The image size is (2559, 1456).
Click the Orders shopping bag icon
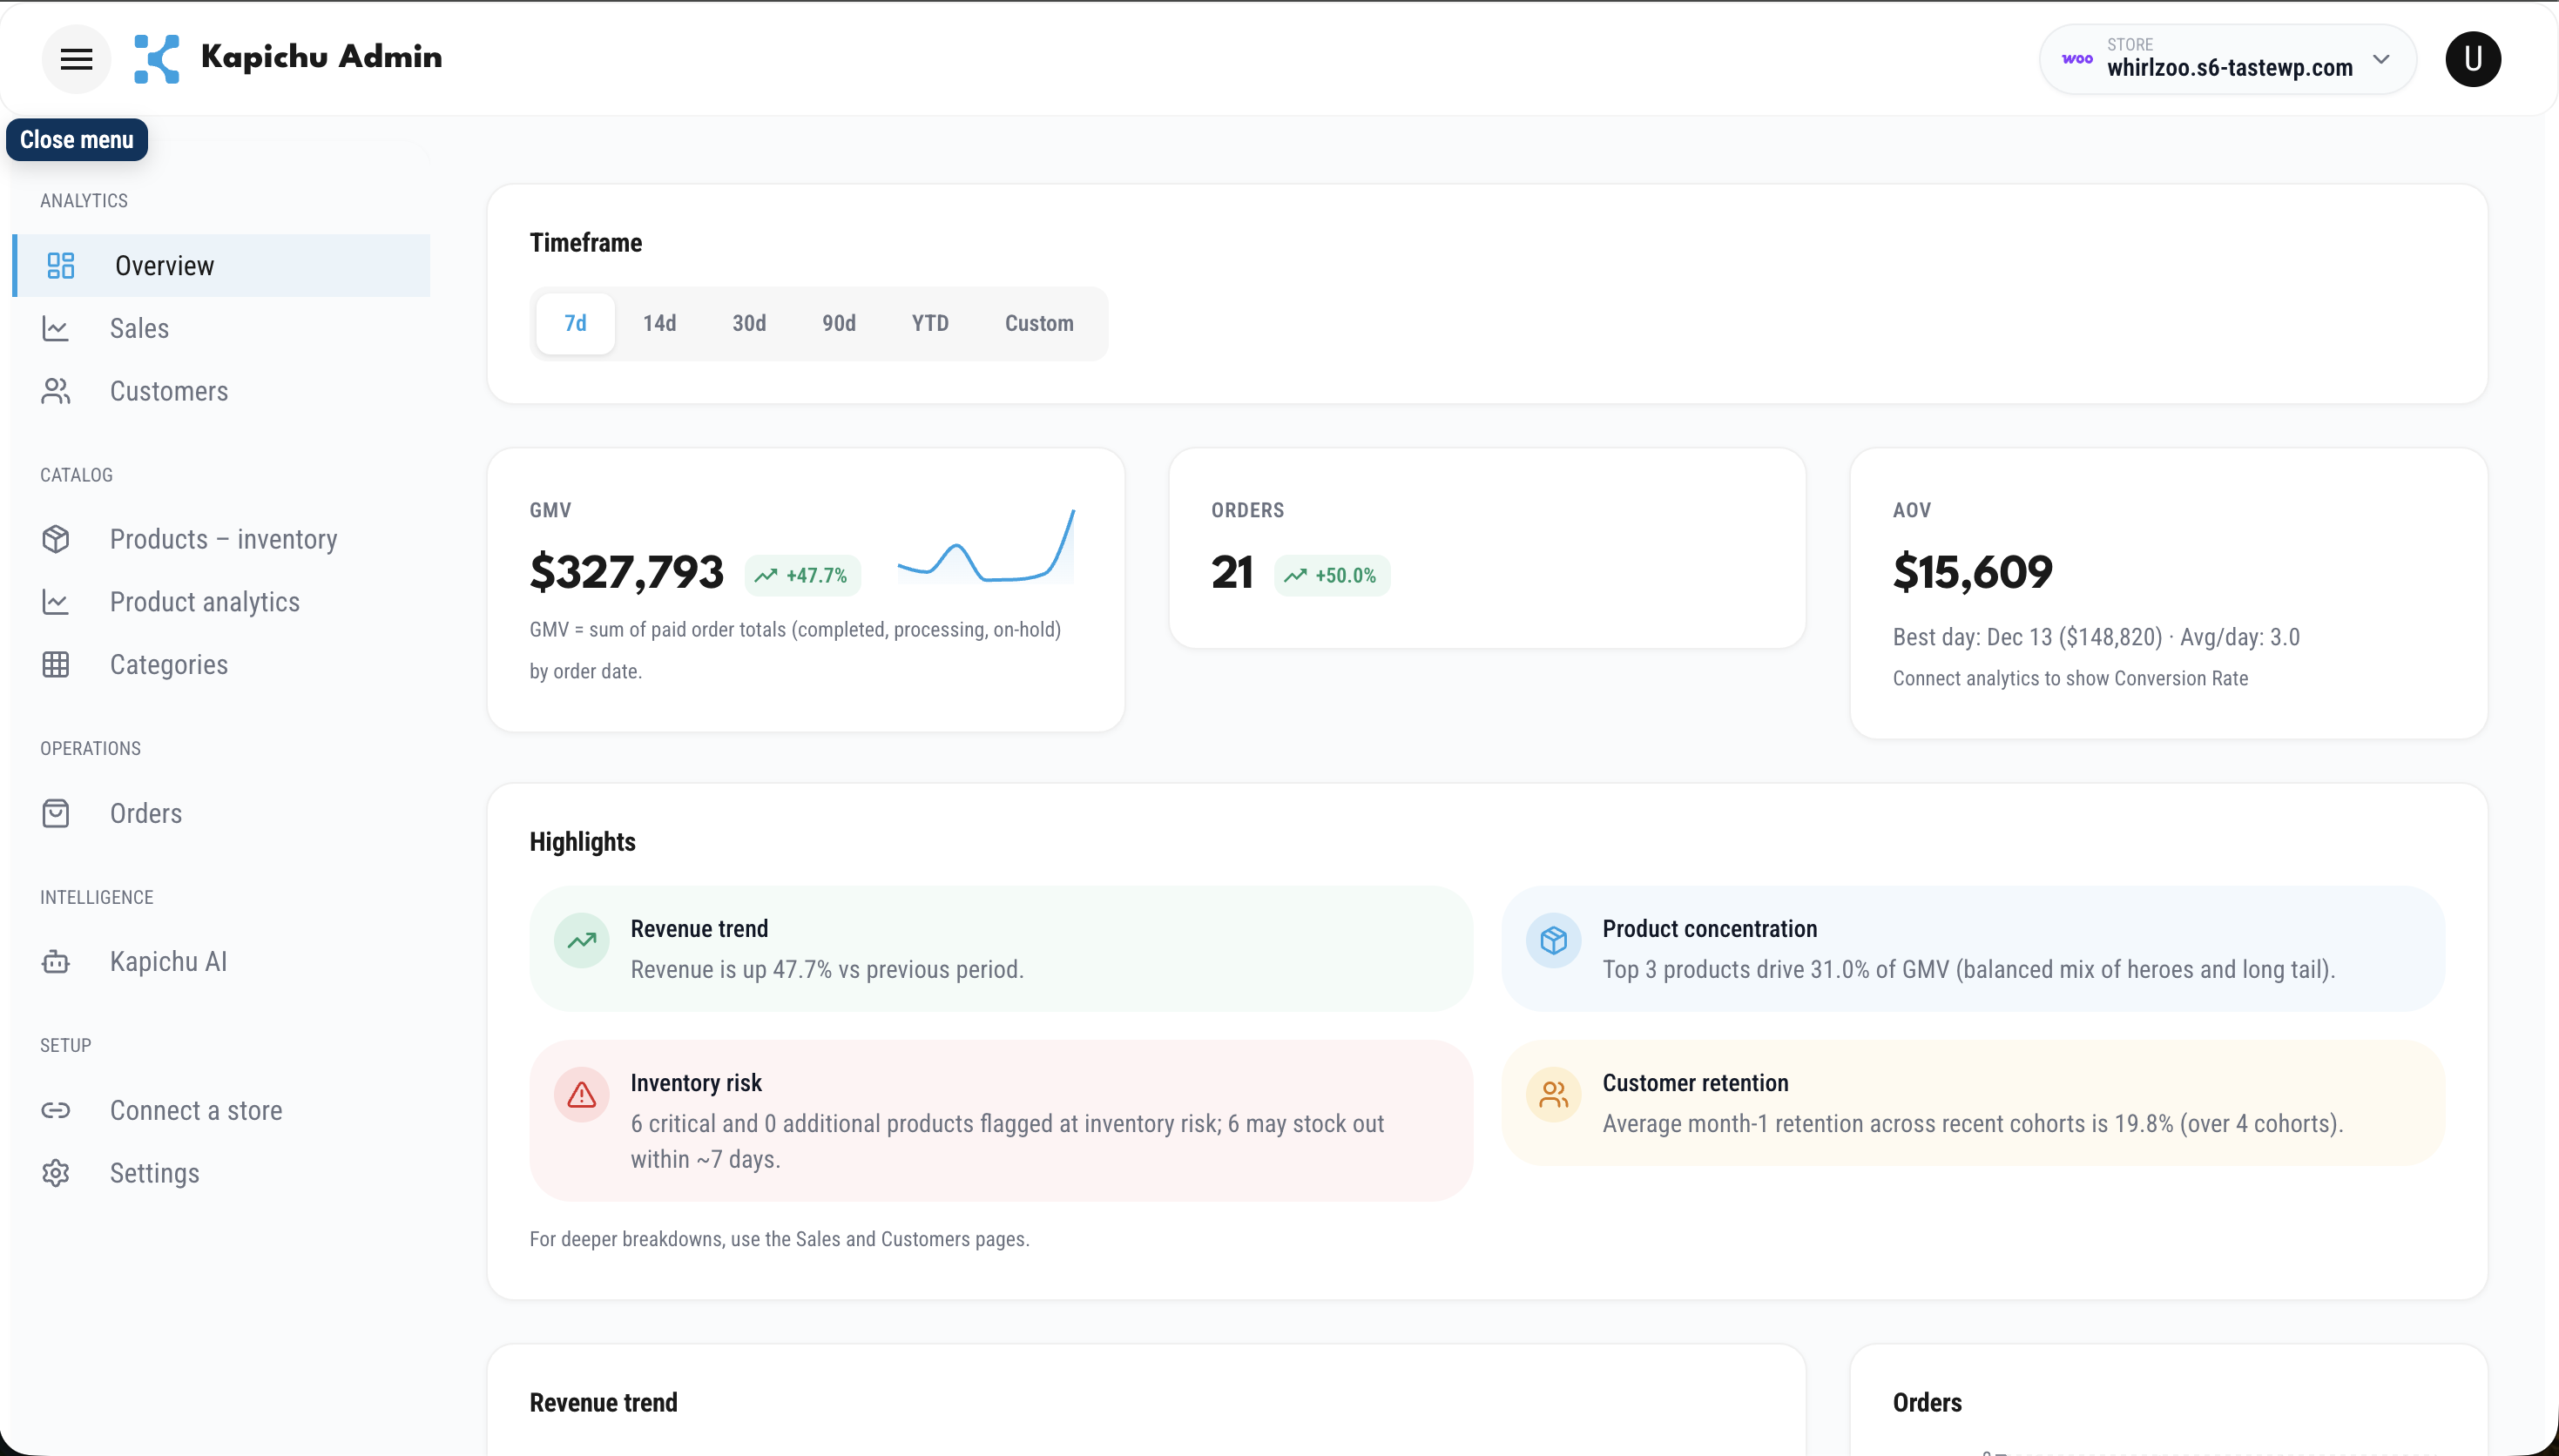coord(56,813)
